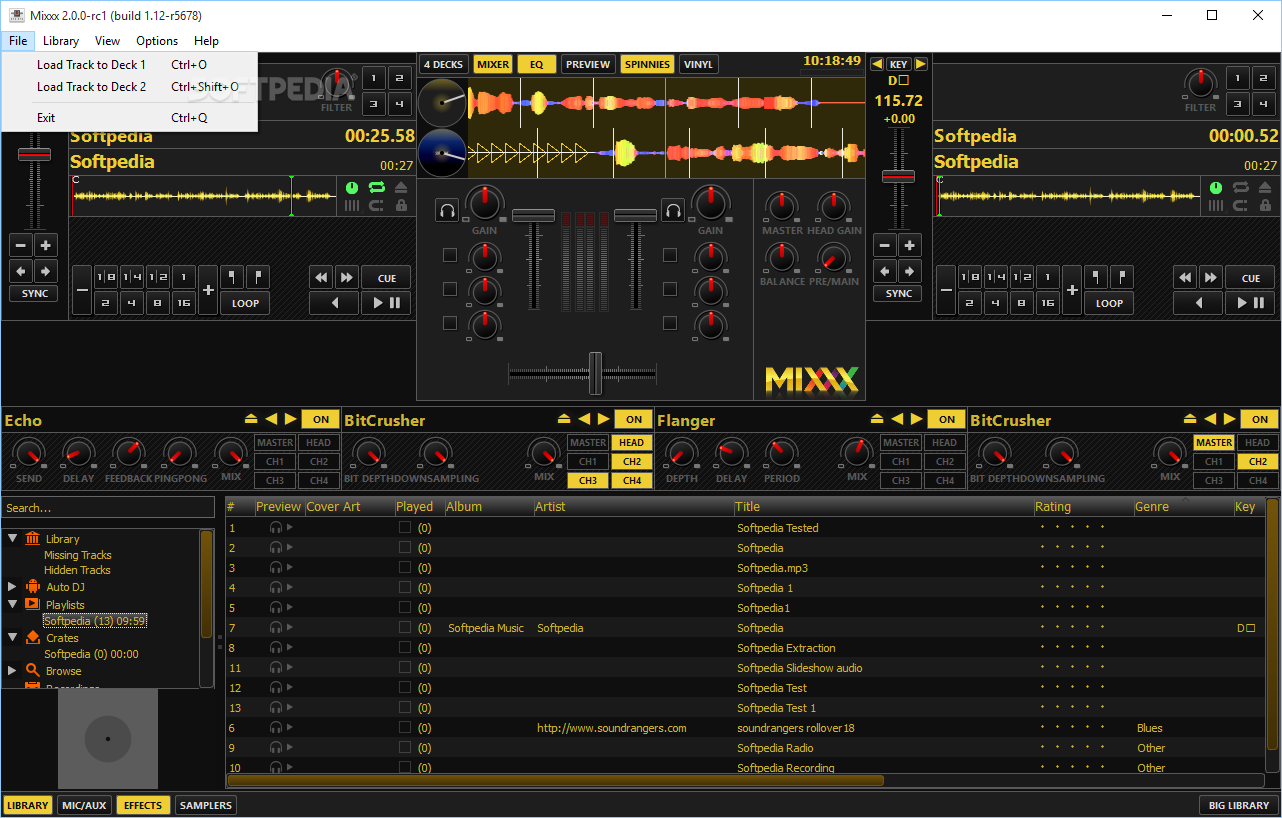
Task: Click the left deck SYNC button
Action: pyautogui.click(x=35, y=293)
